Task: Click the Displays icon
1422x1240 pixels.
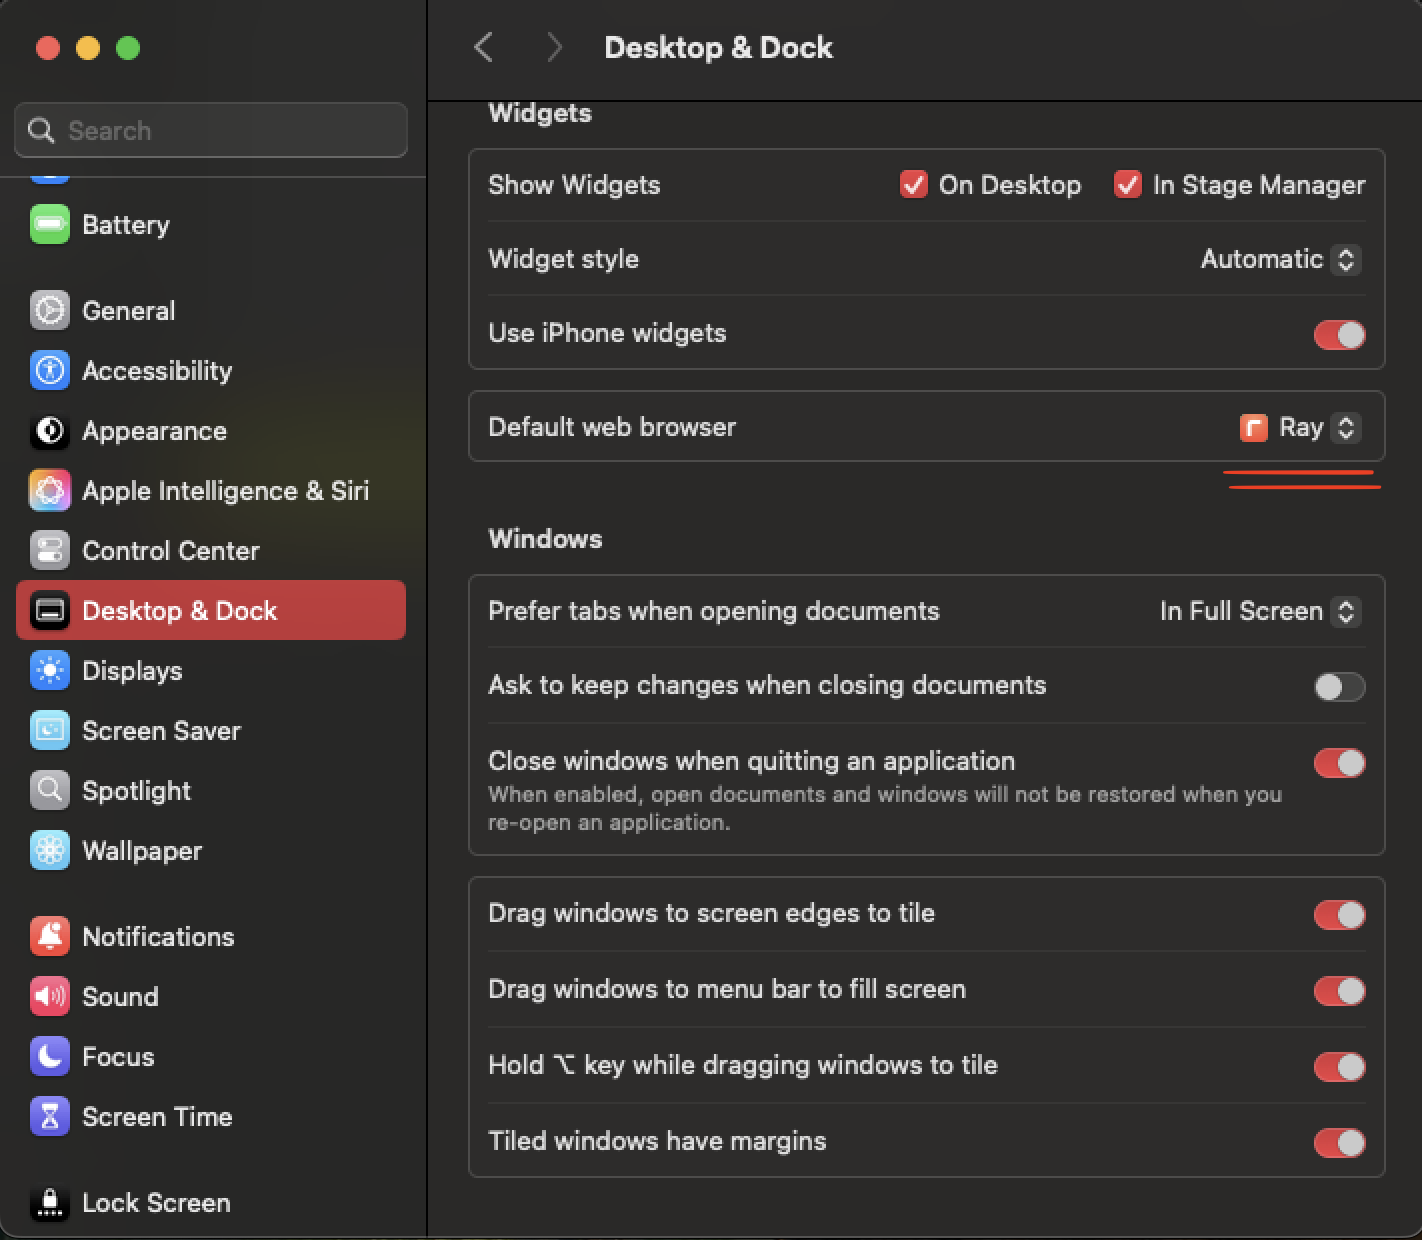Action: (x=50, y=671)
